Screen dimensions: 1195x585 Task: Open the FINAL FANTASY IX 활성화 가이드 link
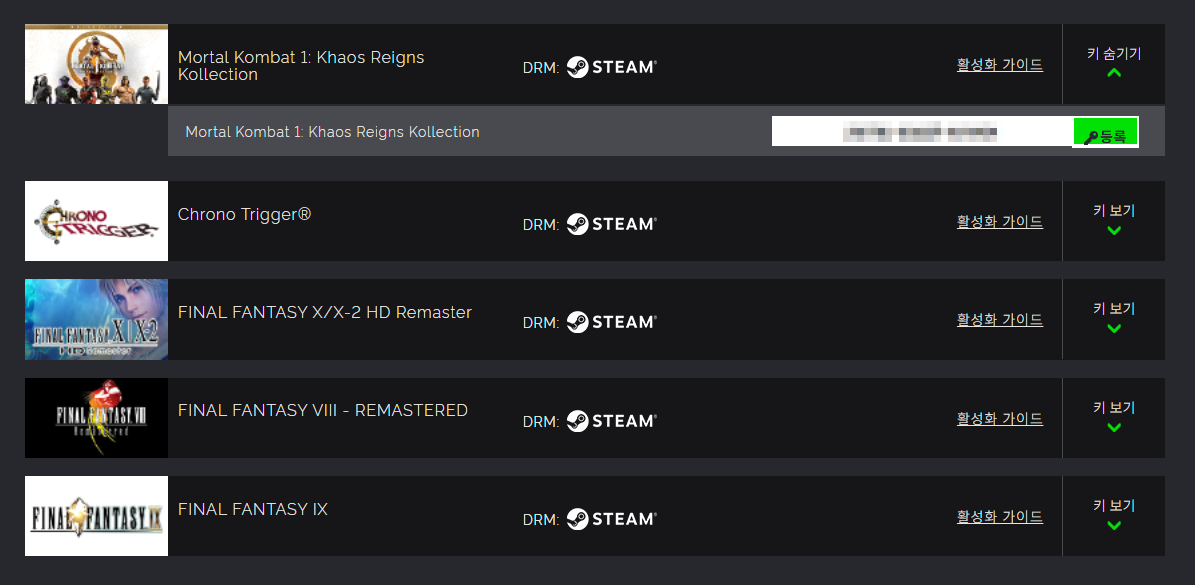(999, 517)
